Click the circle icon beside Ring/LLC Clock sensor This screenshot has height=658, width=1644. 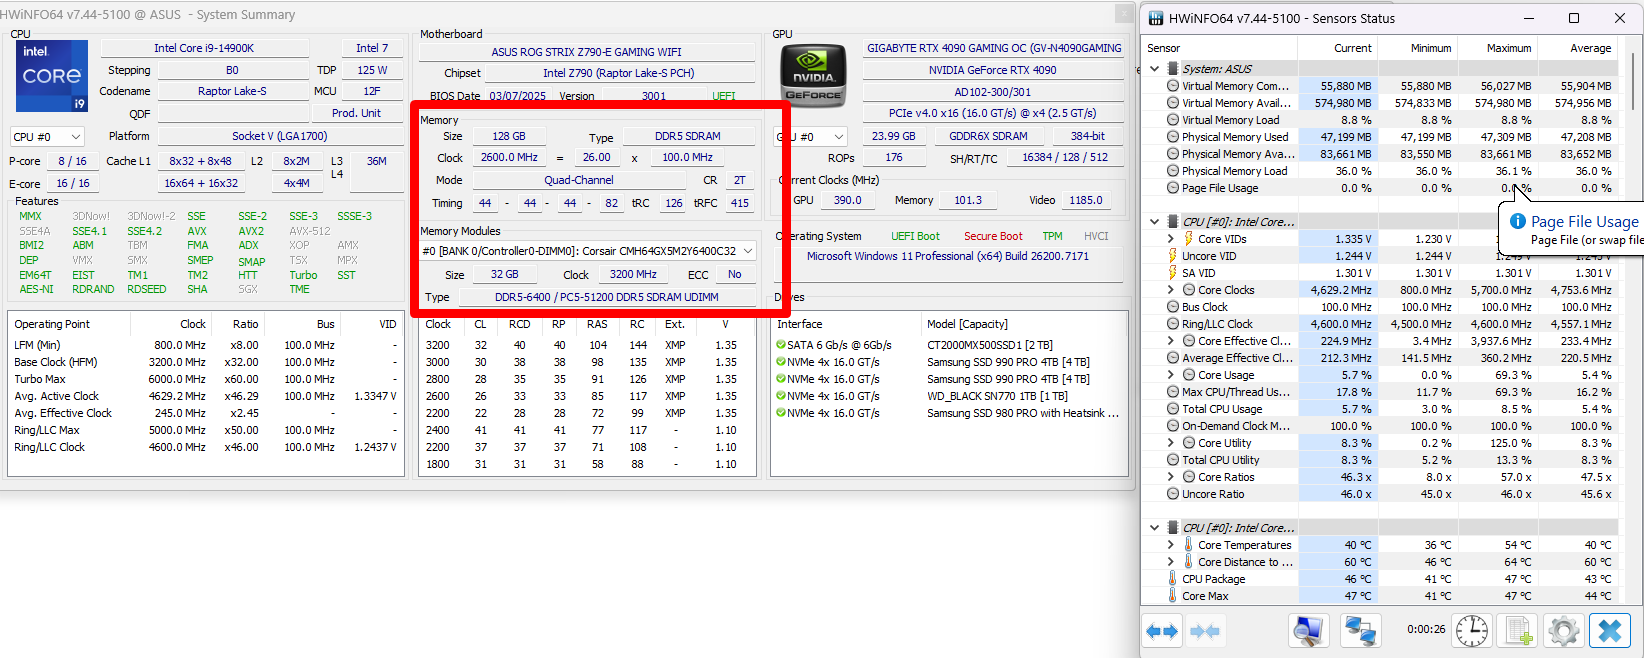[x=1172, y=324]
